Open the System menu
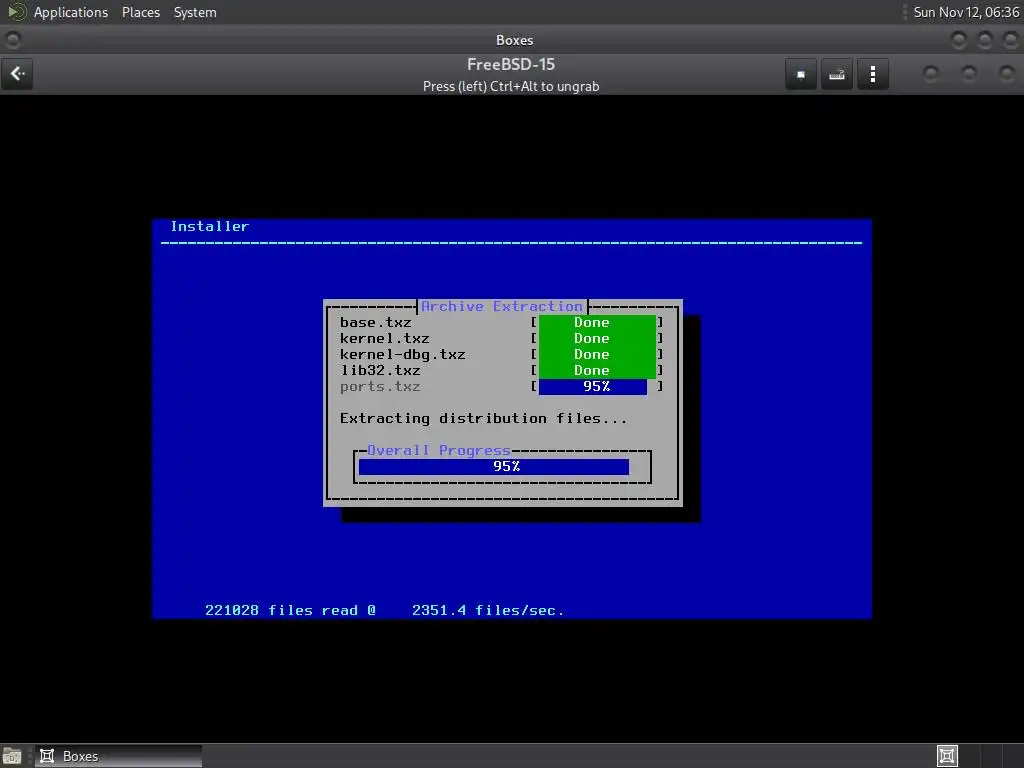 [x=195, y=12]
